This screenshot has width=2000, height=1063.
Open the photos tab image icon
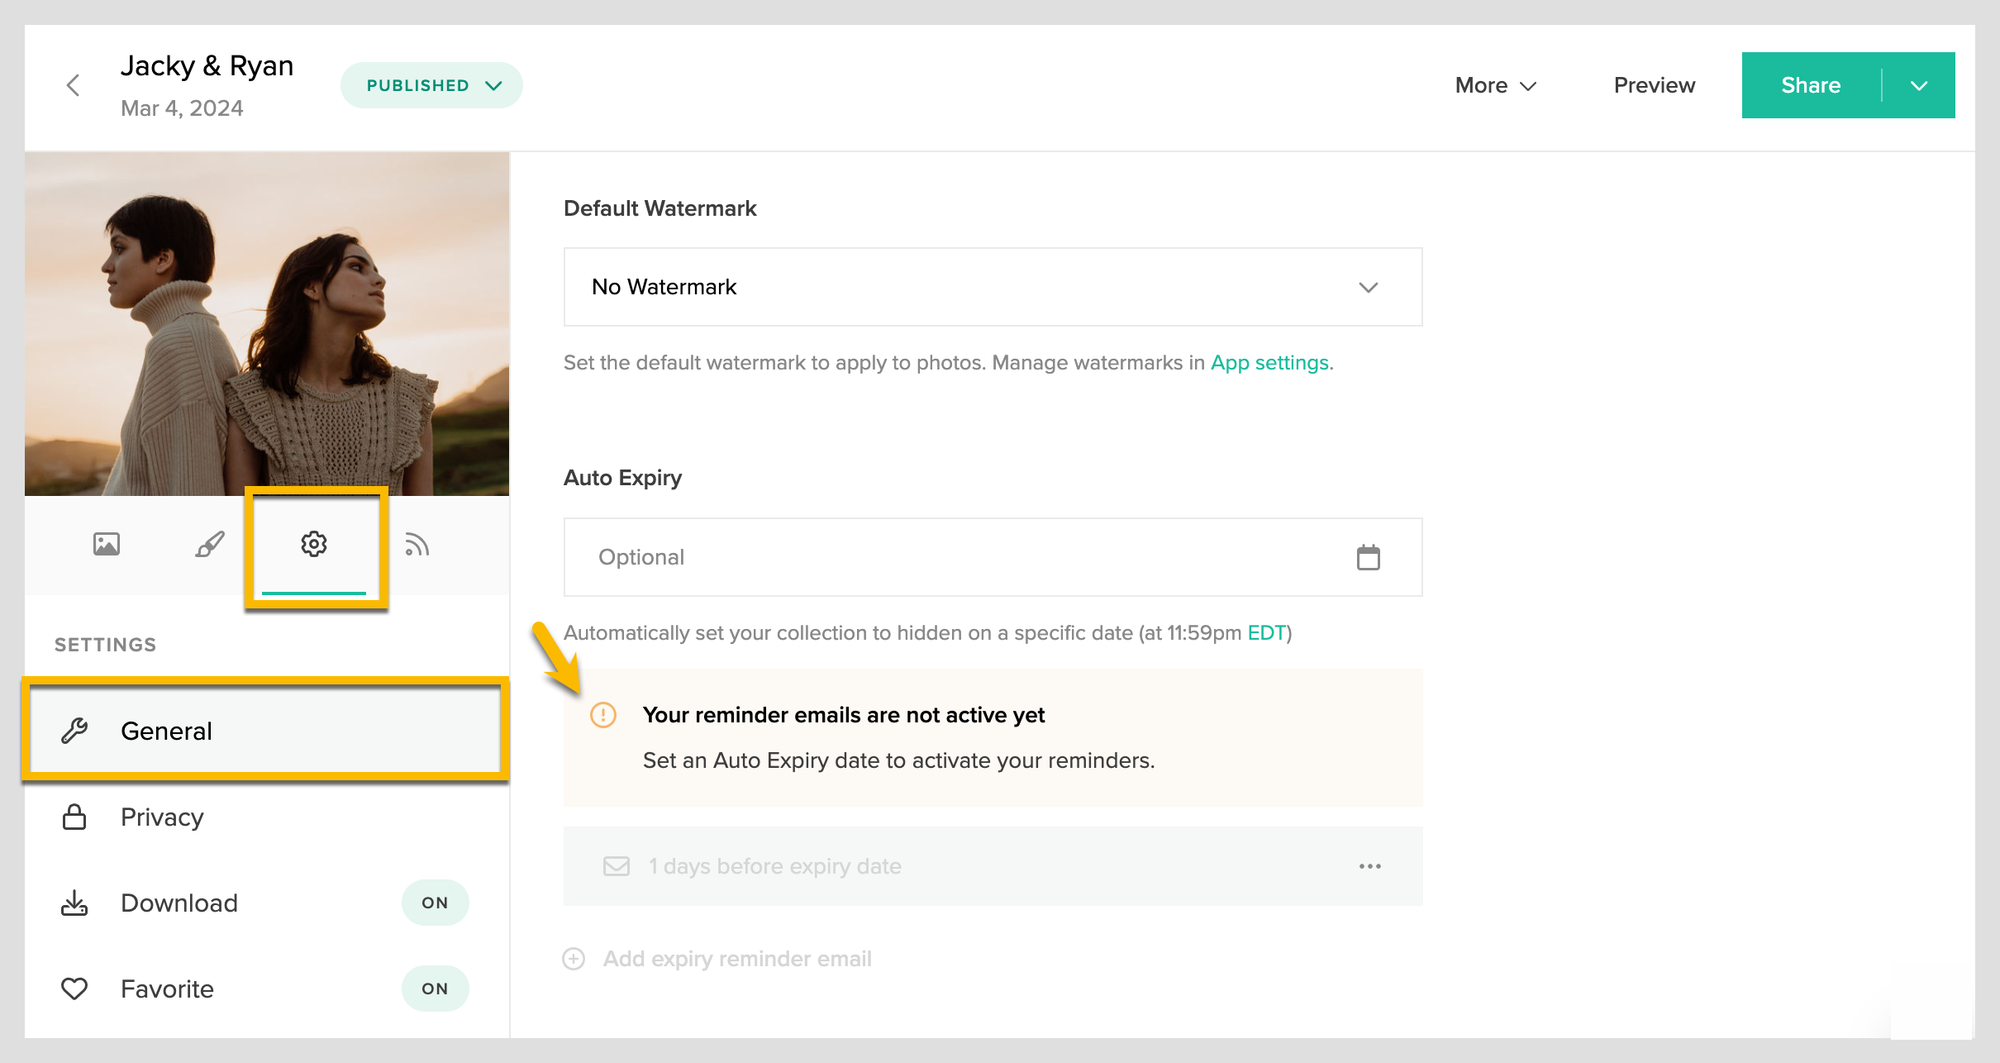106,544
